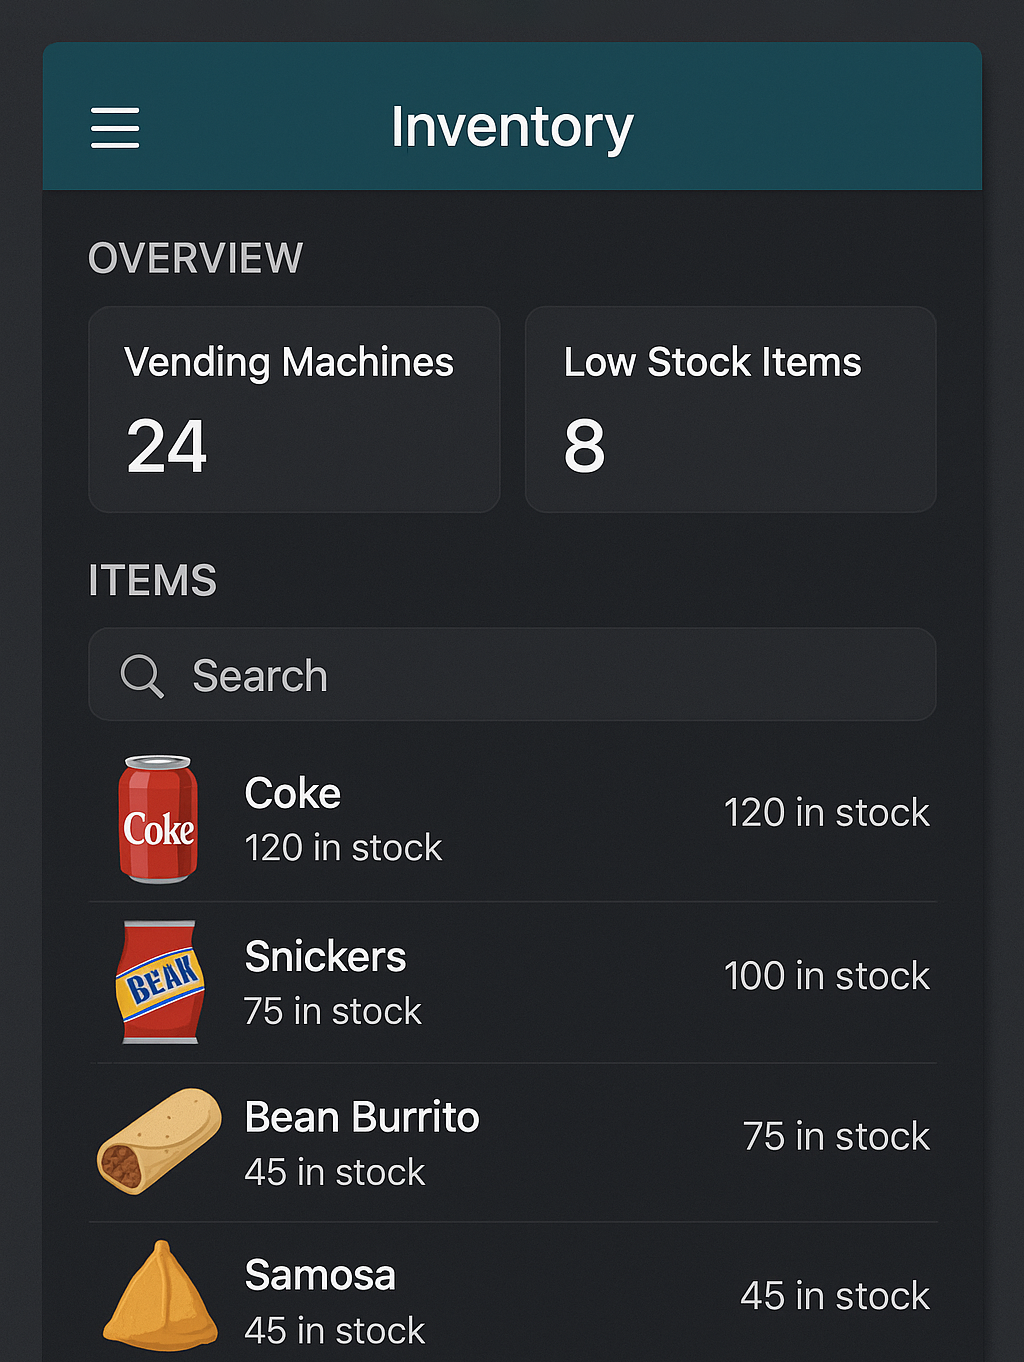Open the Low Stock Items card
Screen dimensions: 1024x1362
click(x=730, y=409)
